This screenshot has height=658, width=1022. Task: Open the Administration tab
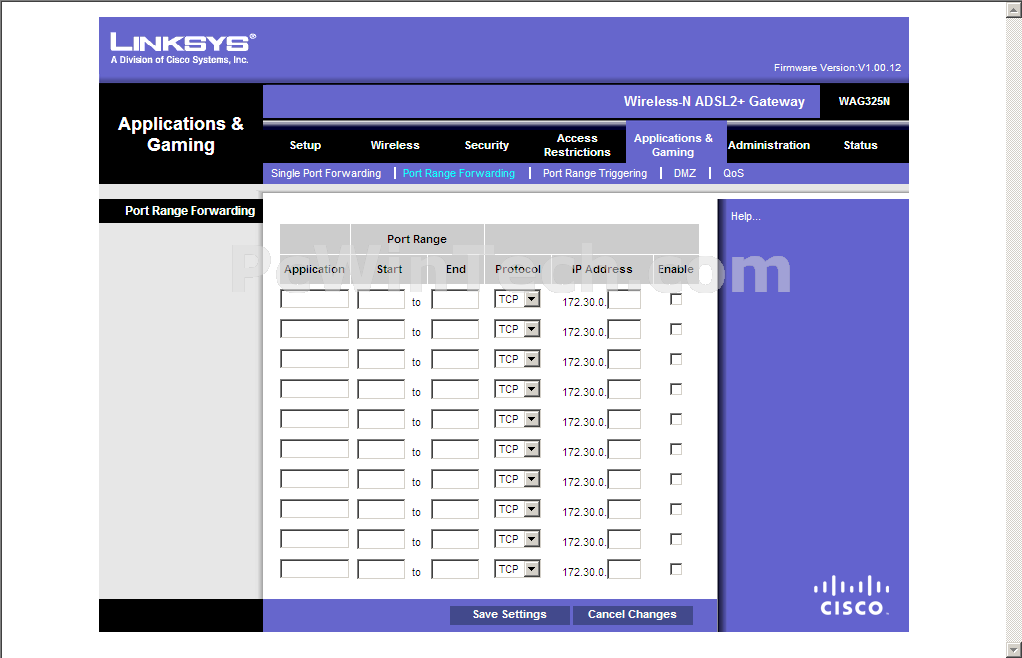(768, 145)
